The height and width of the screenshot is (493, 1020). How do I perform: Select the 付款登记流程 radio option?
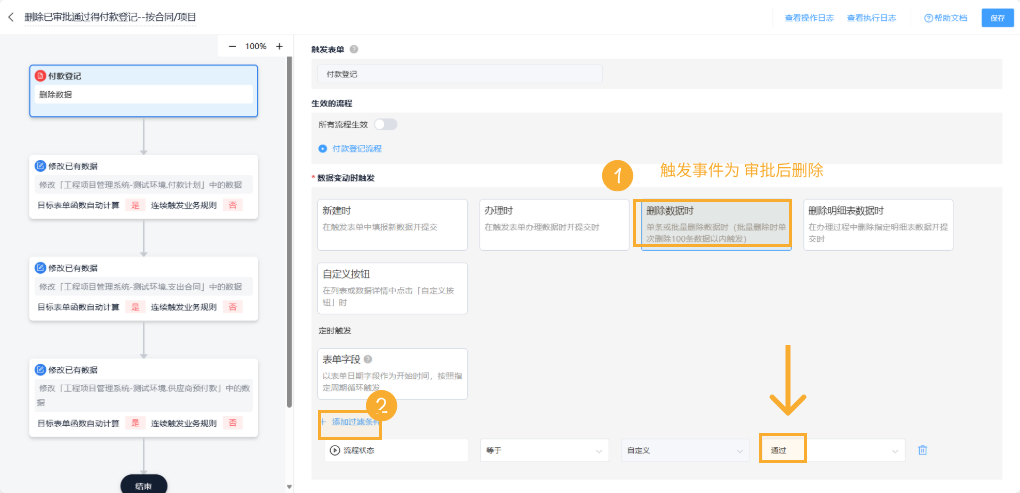click(323, 148)
